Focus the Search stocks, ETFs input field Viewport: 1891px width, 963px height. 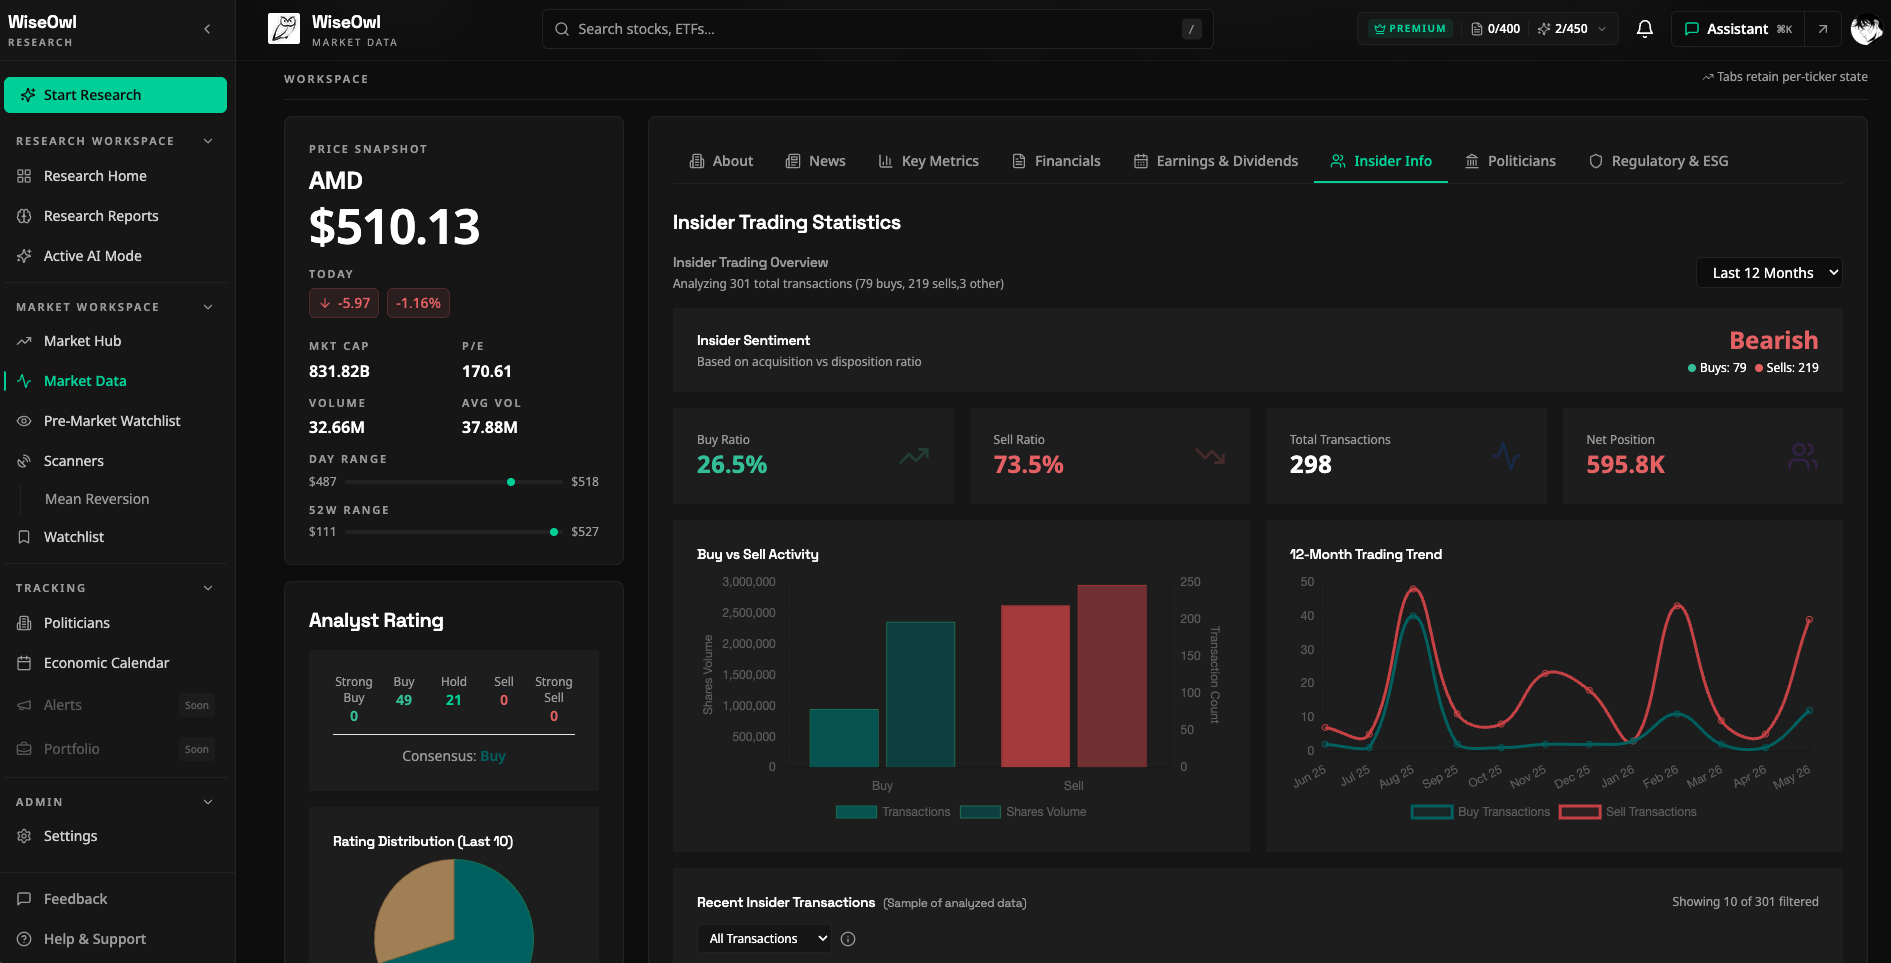point(877,29)
